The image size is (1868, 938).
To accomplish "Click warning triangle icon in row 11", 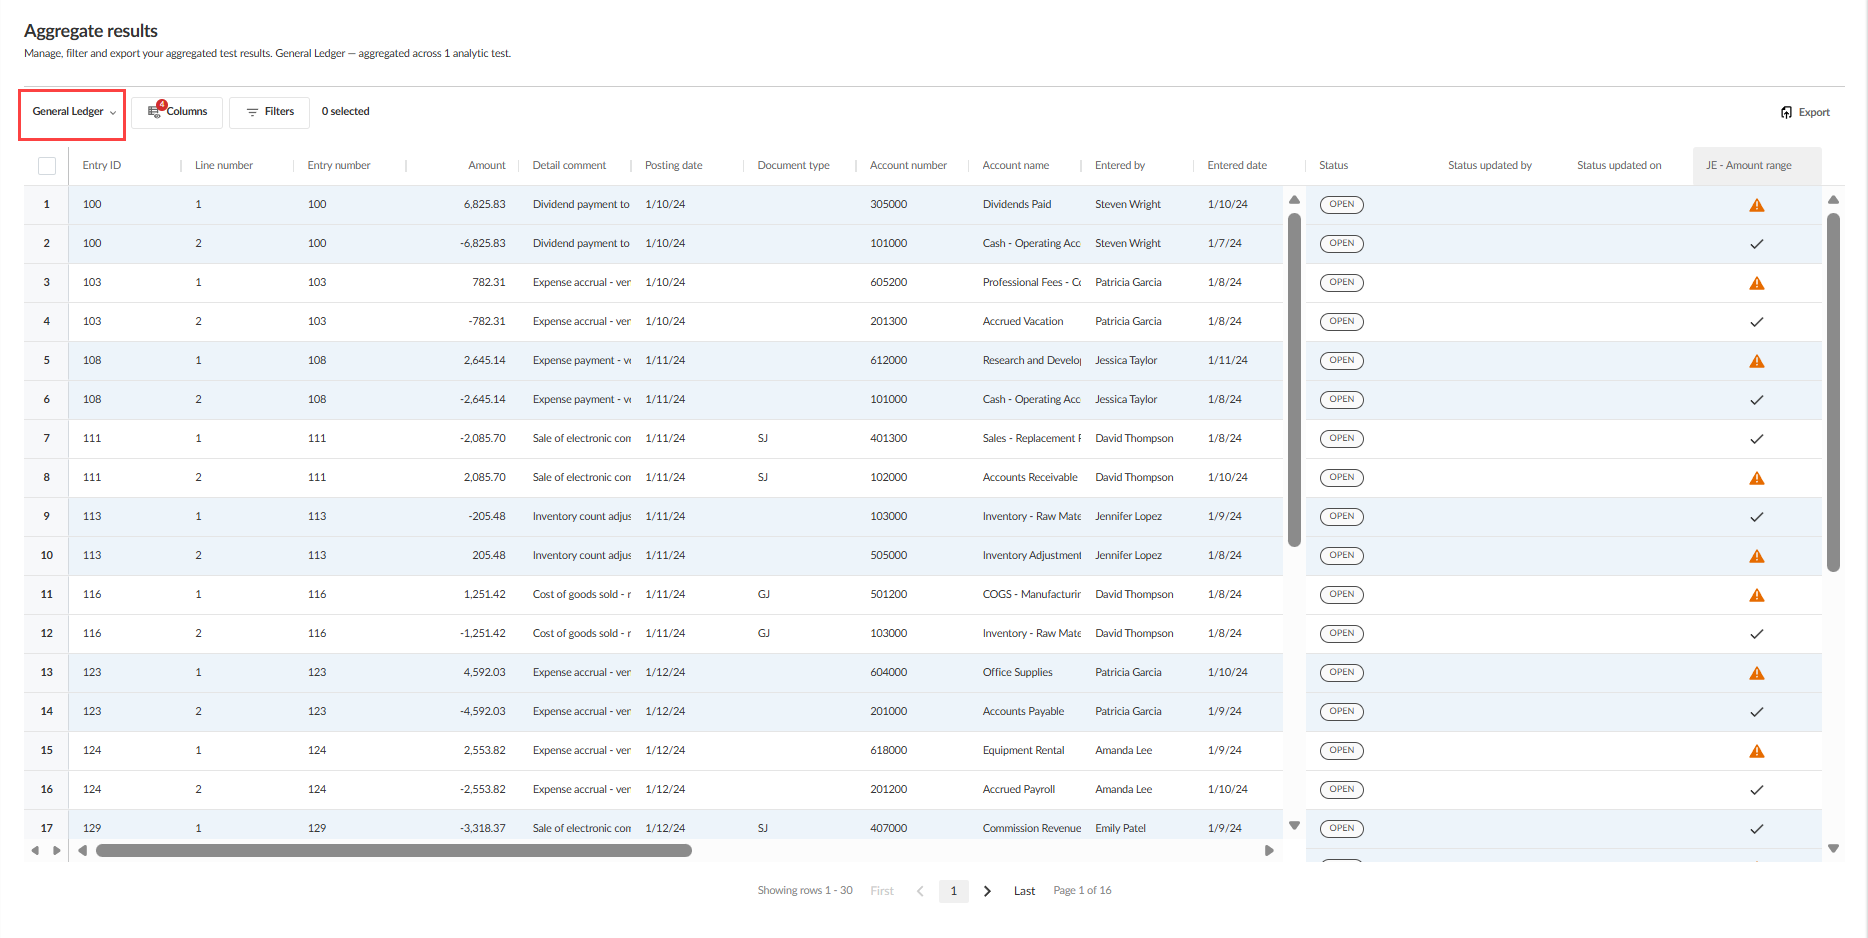I will pos(1756,595).
